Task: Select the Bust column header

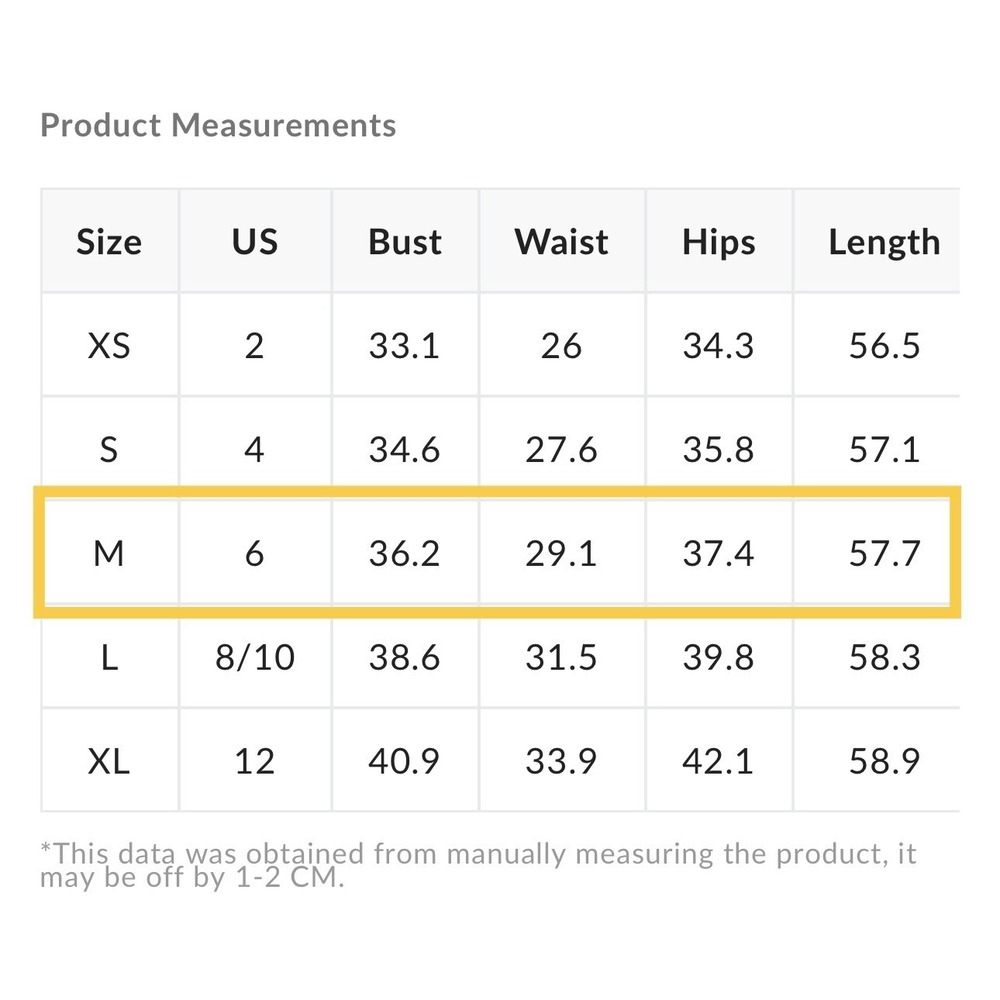Action: tap(405, 242)
